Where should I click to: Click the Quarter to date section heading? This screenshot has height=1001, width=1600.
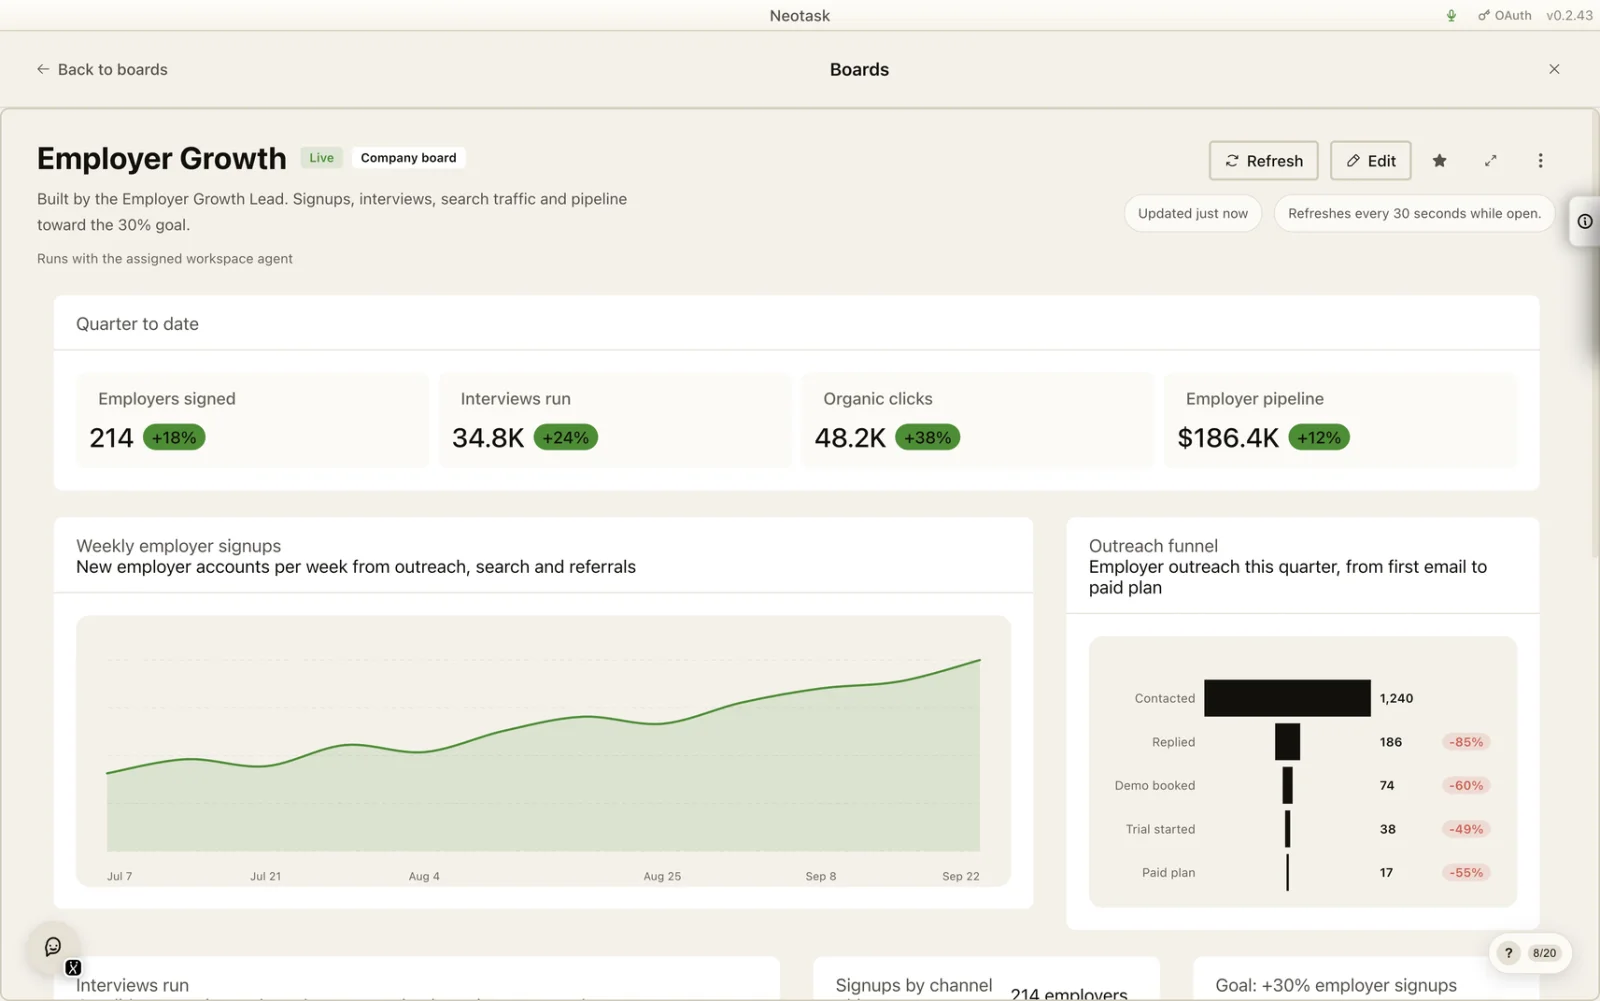137,324
